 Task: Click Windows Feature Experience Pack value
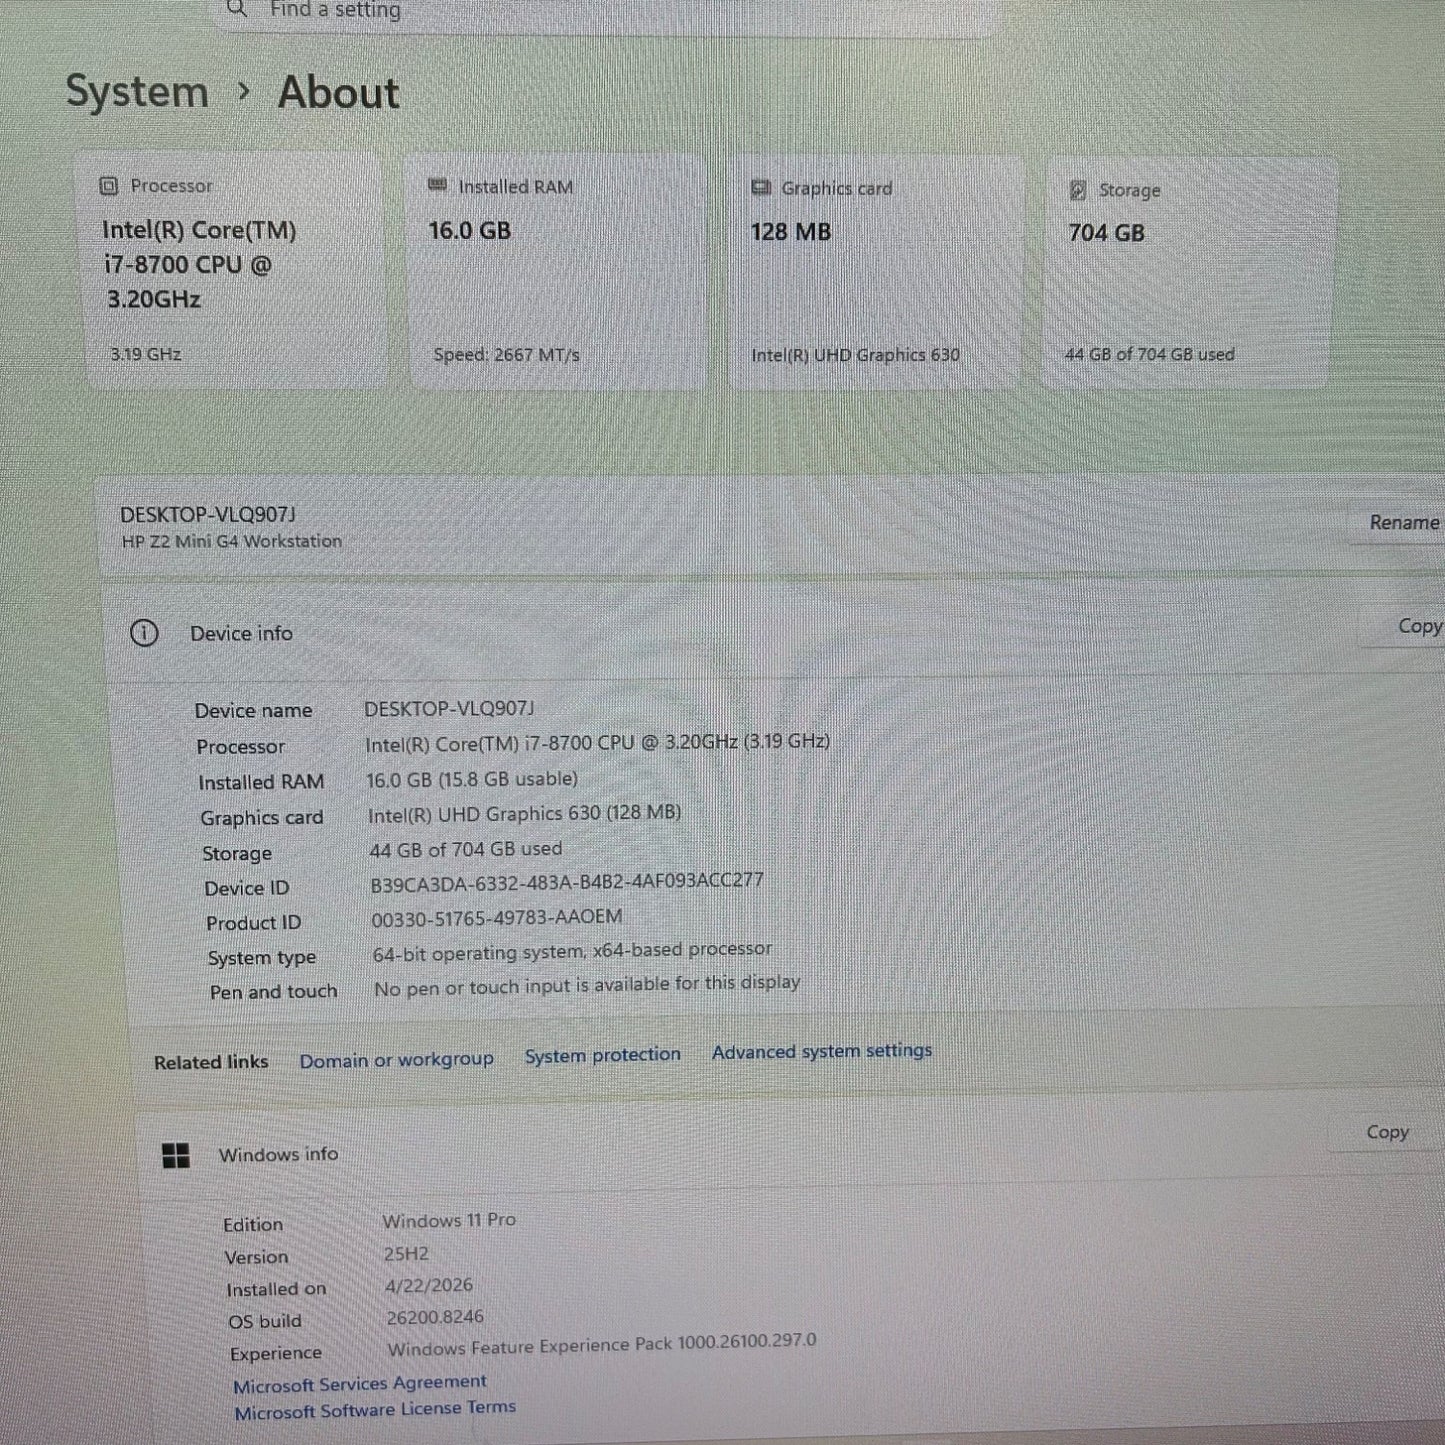point(602,1345)
